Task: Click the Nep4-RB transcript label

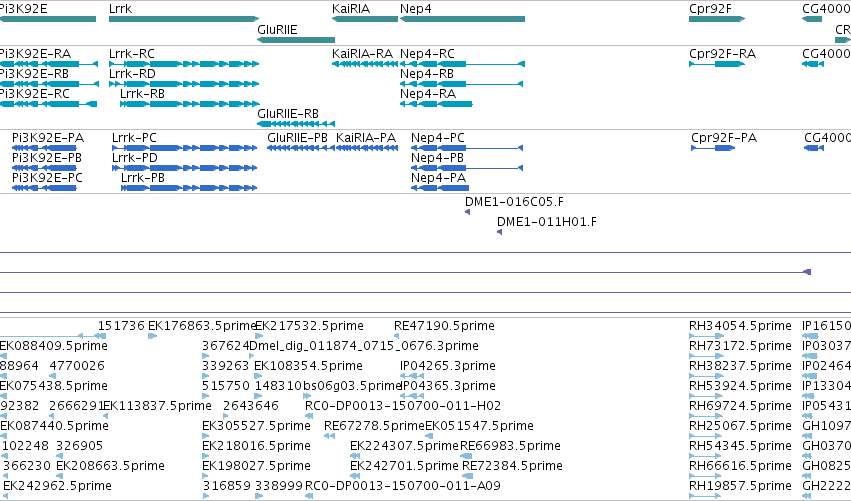Action: [x=427, y=74]
